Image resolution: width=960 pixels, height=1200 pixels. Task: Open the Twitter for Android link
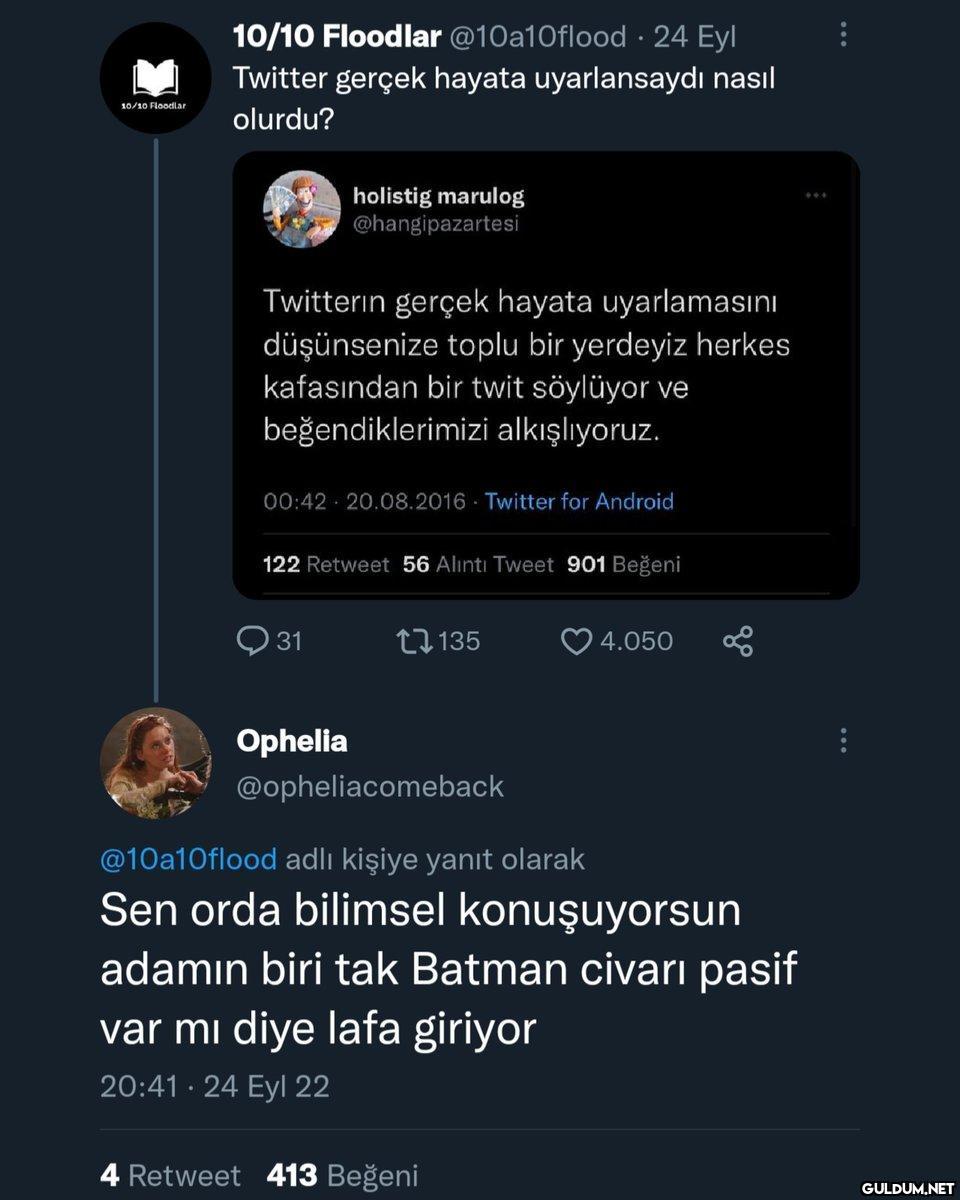click(x=579, y=501)
